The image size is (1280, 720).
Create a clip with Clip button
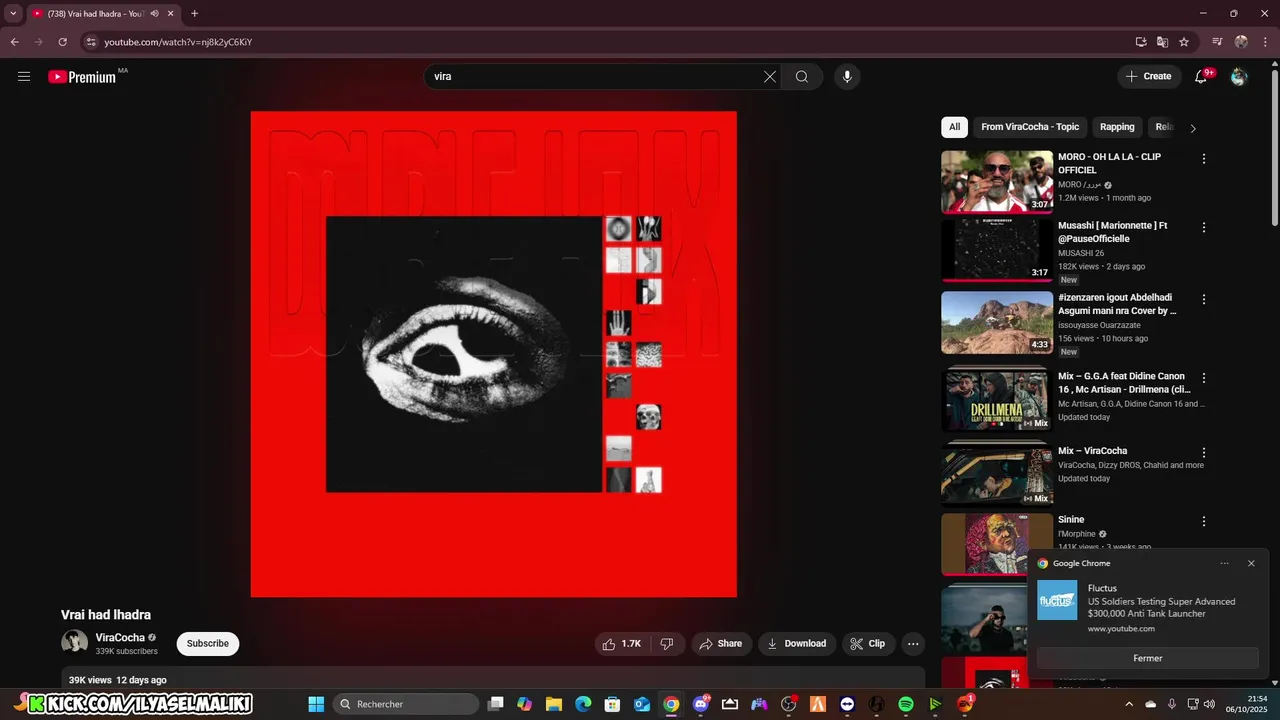pos(868,644)
